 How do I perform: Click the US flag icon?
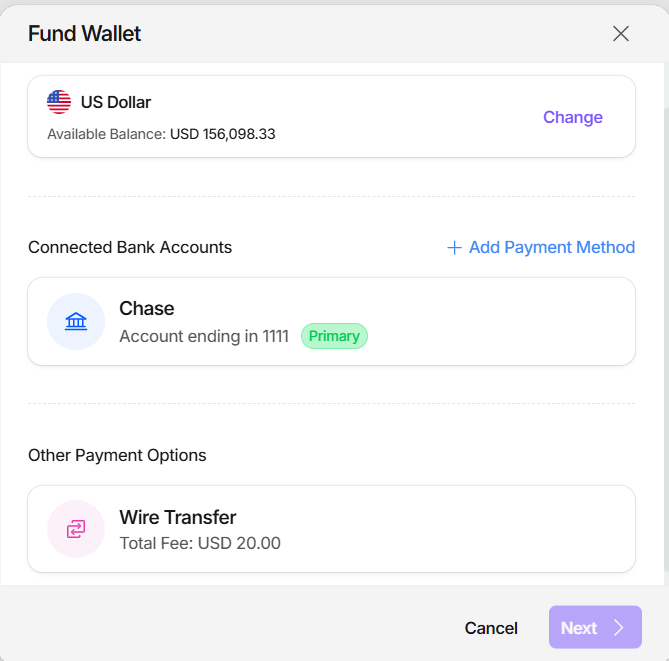(x=59, y=102)
